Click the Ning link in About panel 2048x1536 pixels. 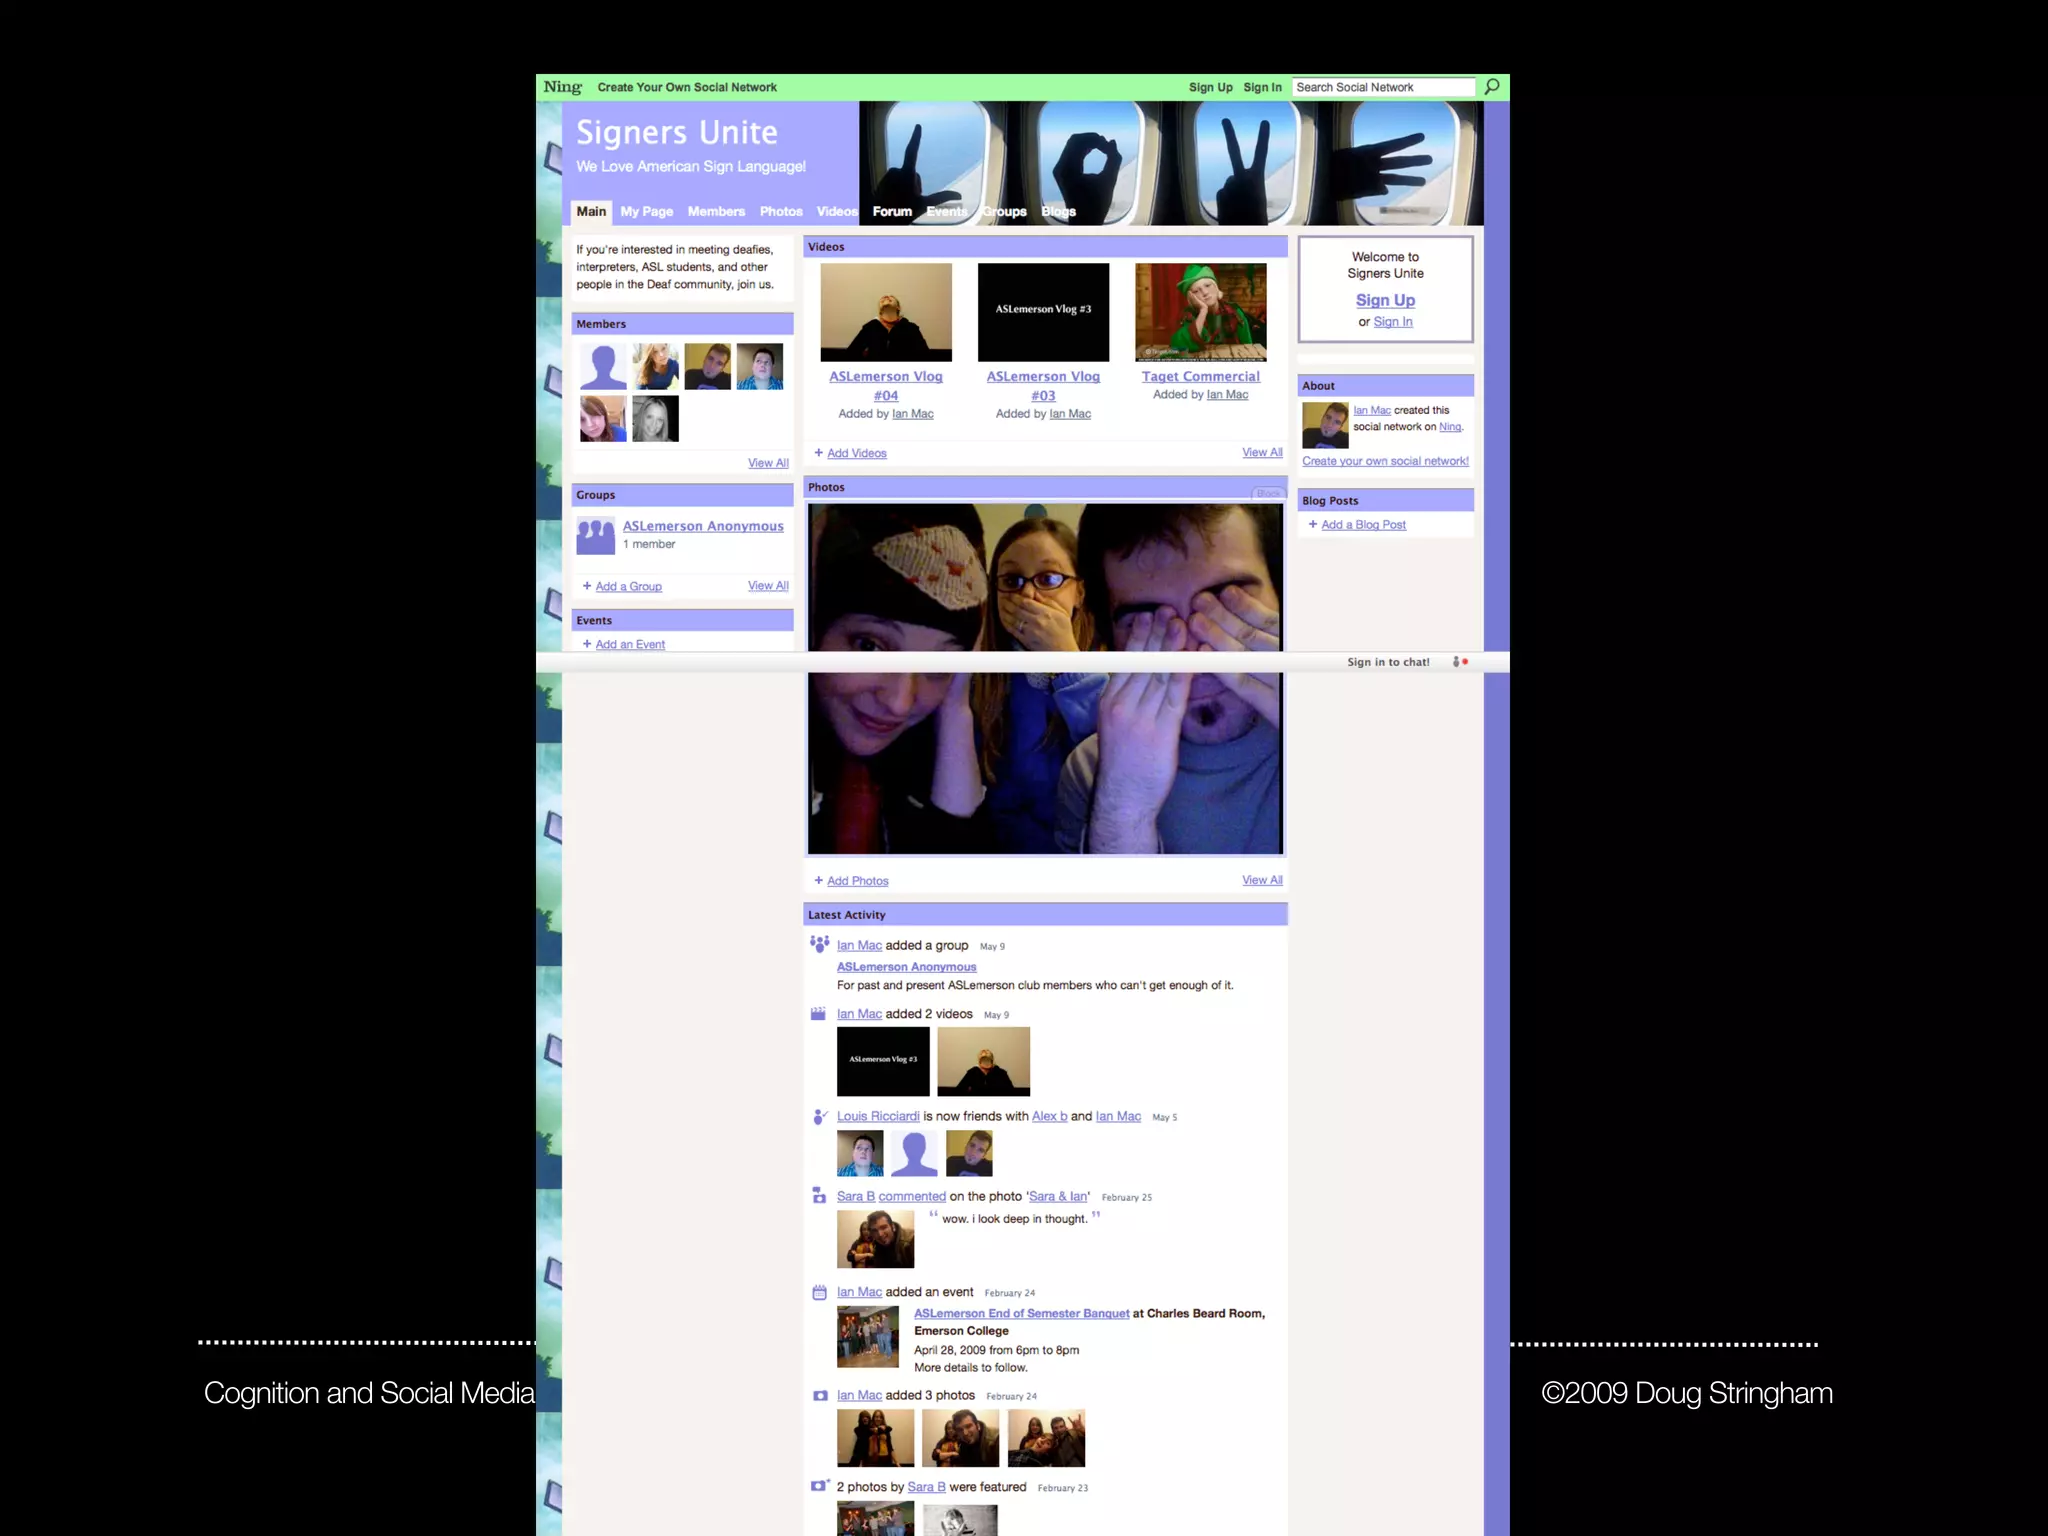coord(1450,427)
